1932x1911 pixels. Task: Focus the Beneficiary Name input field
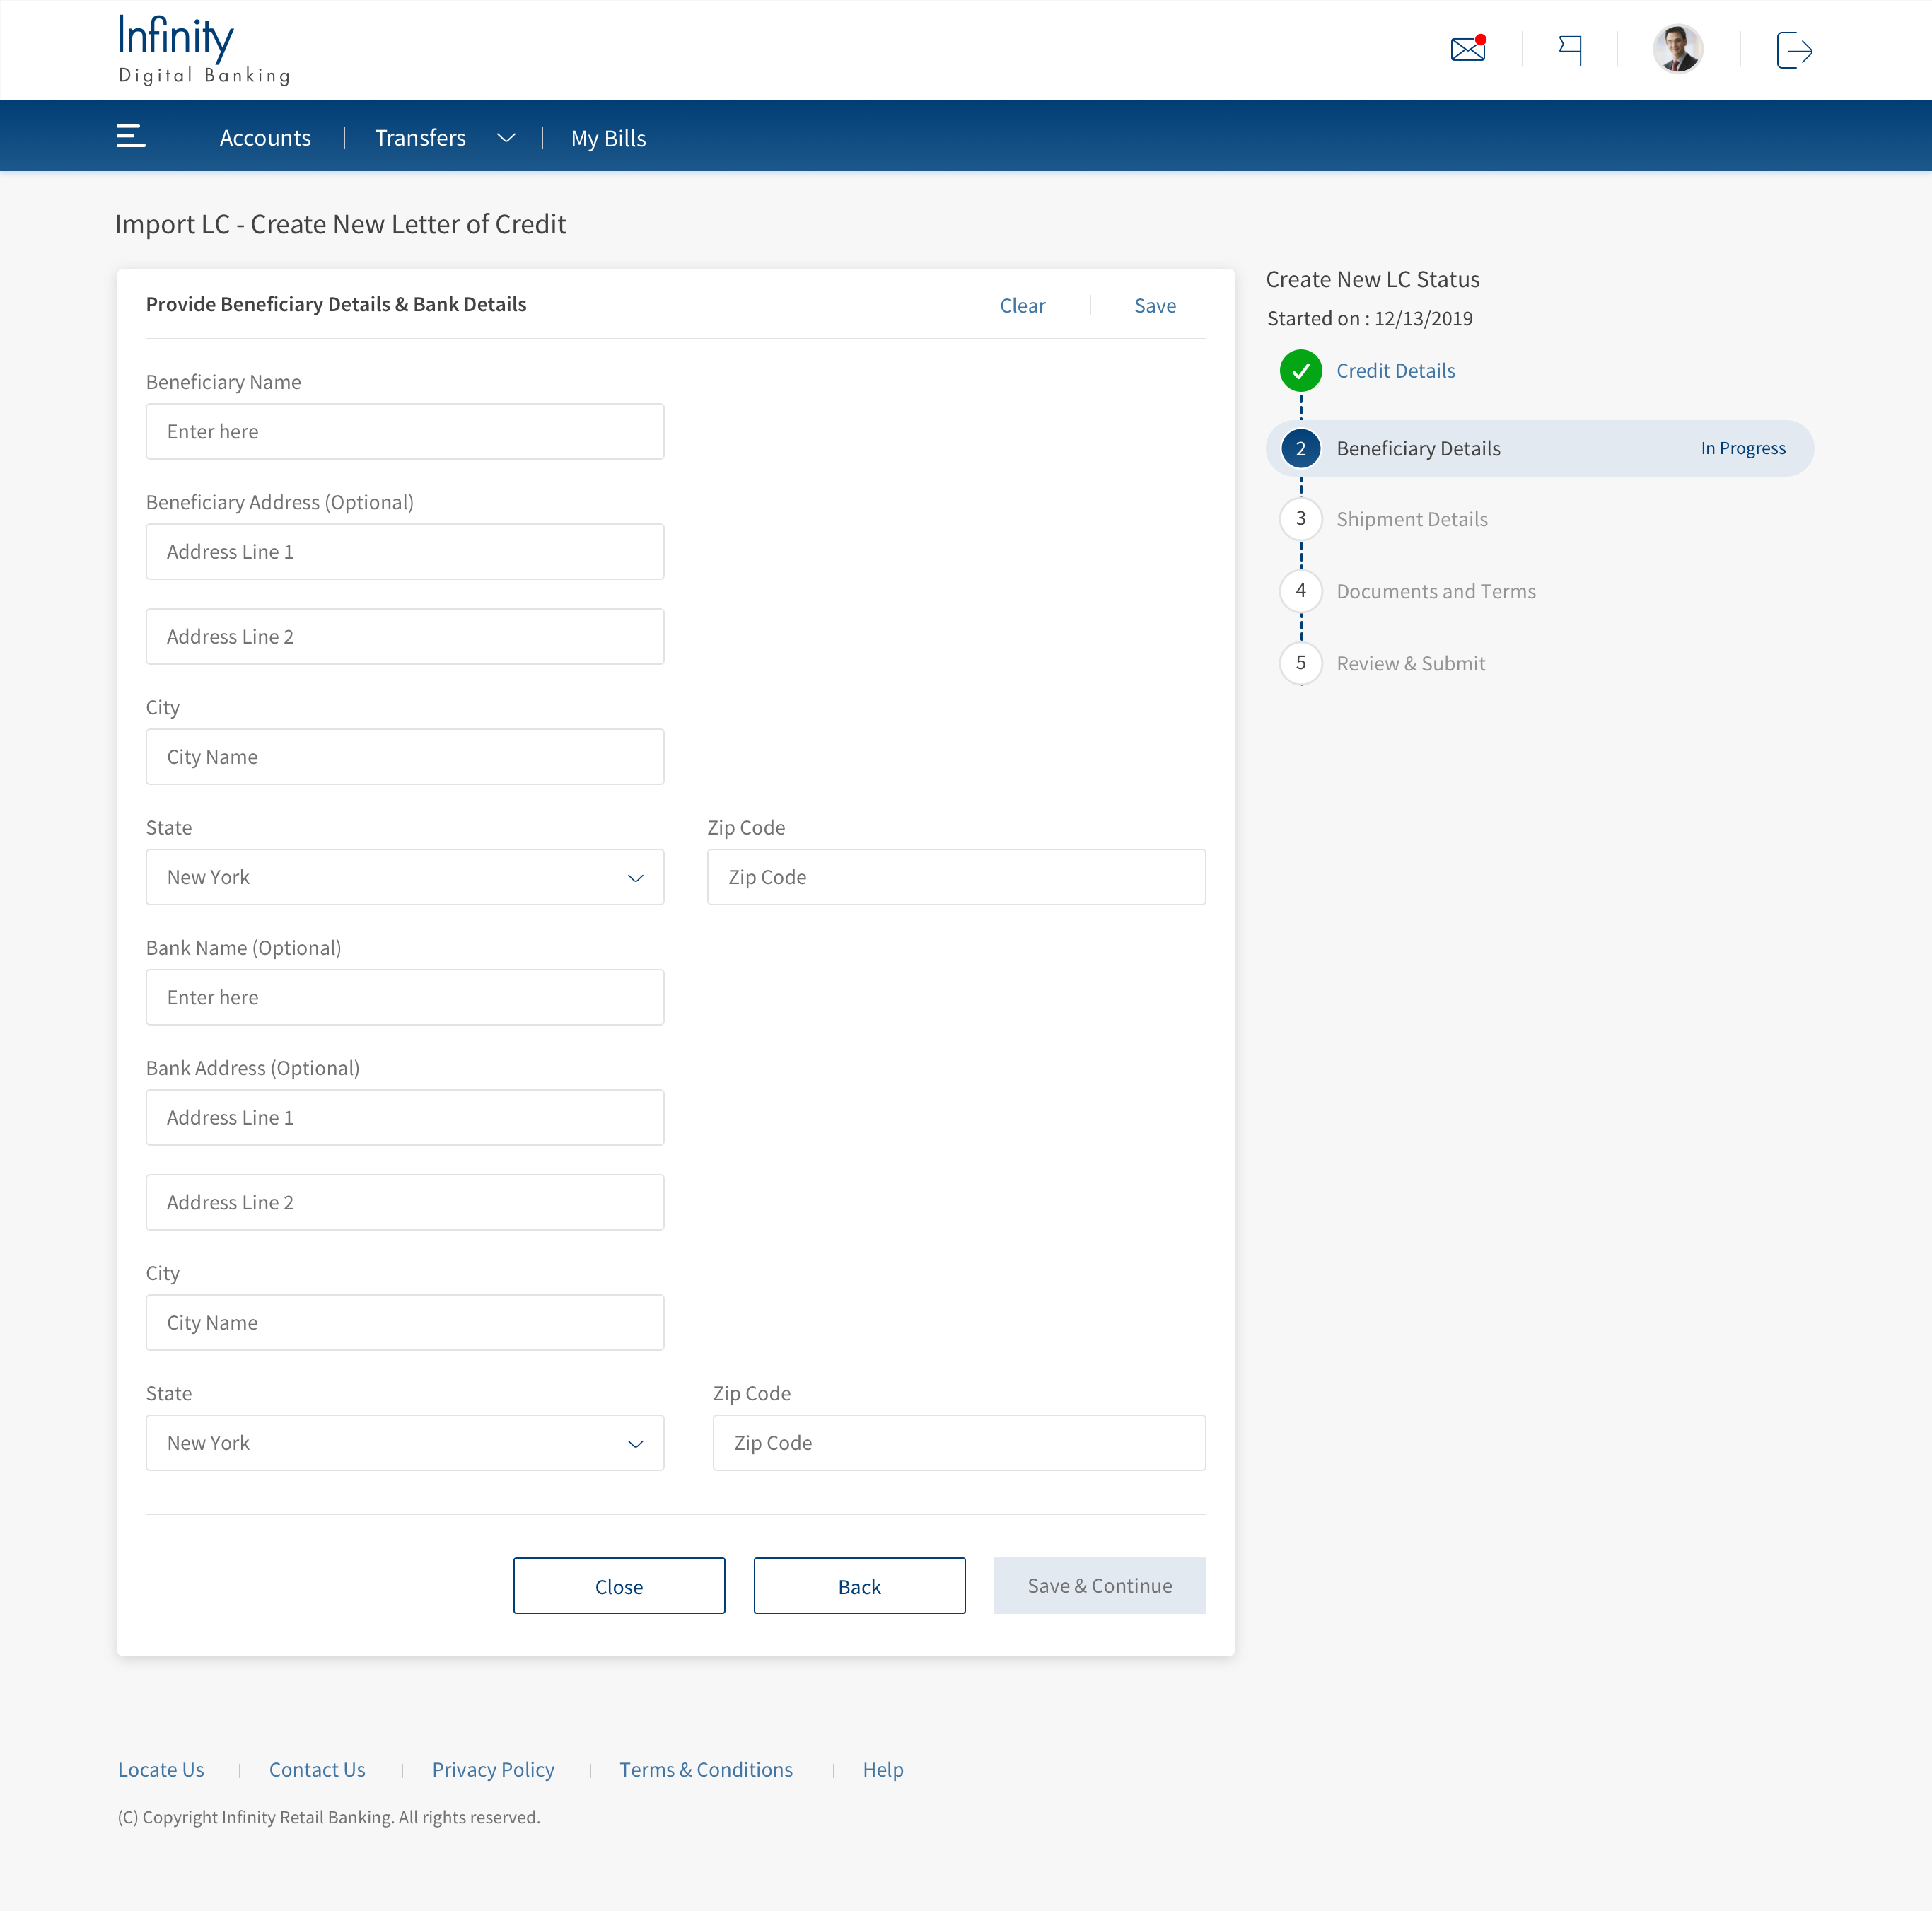tap(405, 432)
